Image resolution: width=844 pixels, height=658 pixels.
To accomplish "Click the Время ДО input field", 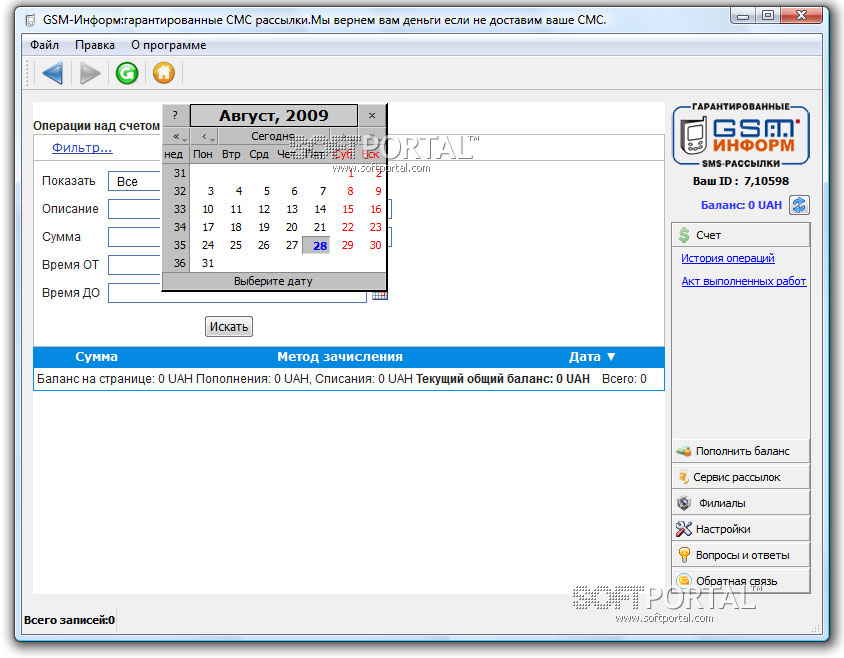I will tap(237, 295).
